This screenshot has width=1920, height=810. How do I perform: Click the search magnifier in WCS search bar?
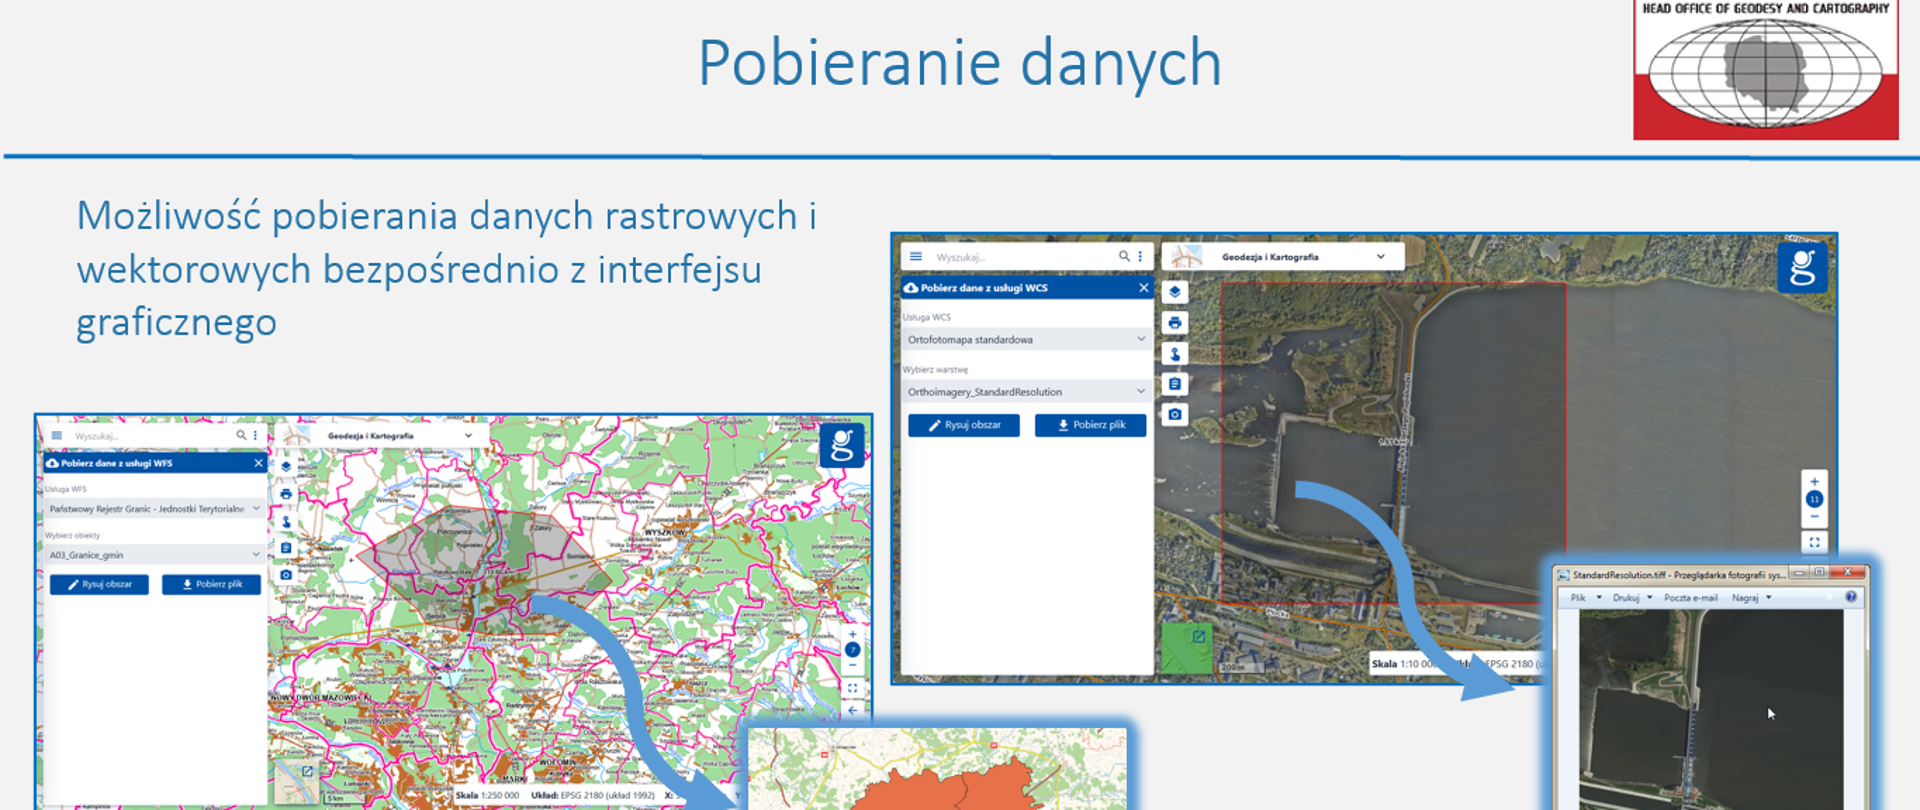[x=1124, y=257]
